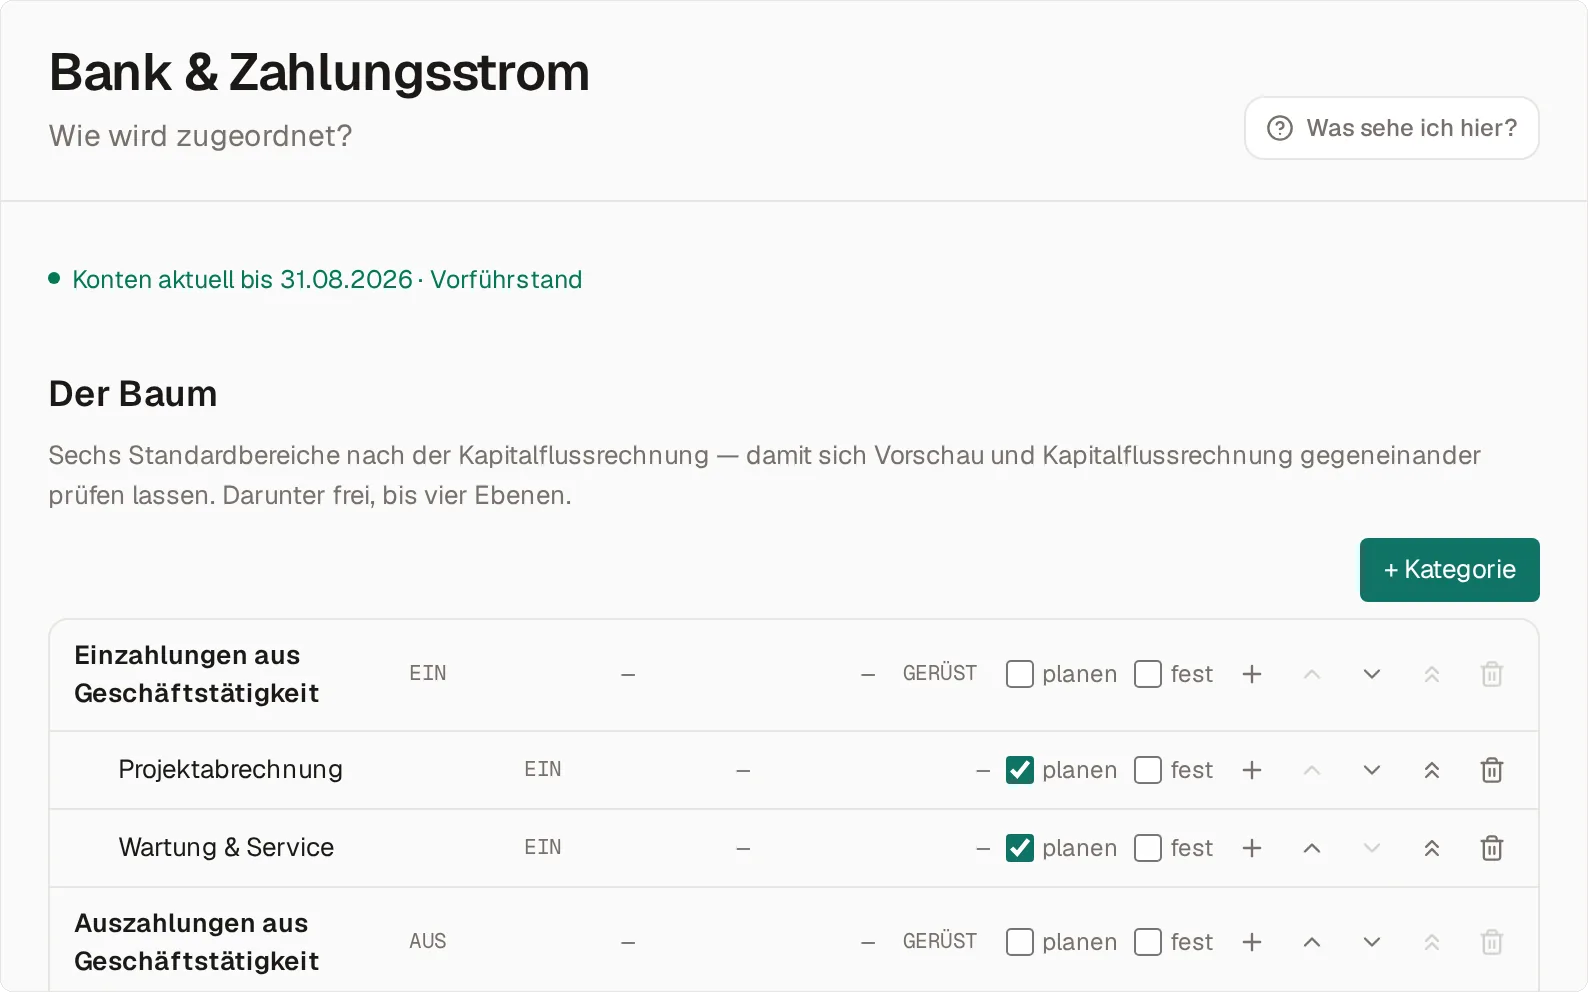Select the 'Einzahlungen aus Geschäftstätigkeit' row name
Screen dimensions: 1588x992
197,674
